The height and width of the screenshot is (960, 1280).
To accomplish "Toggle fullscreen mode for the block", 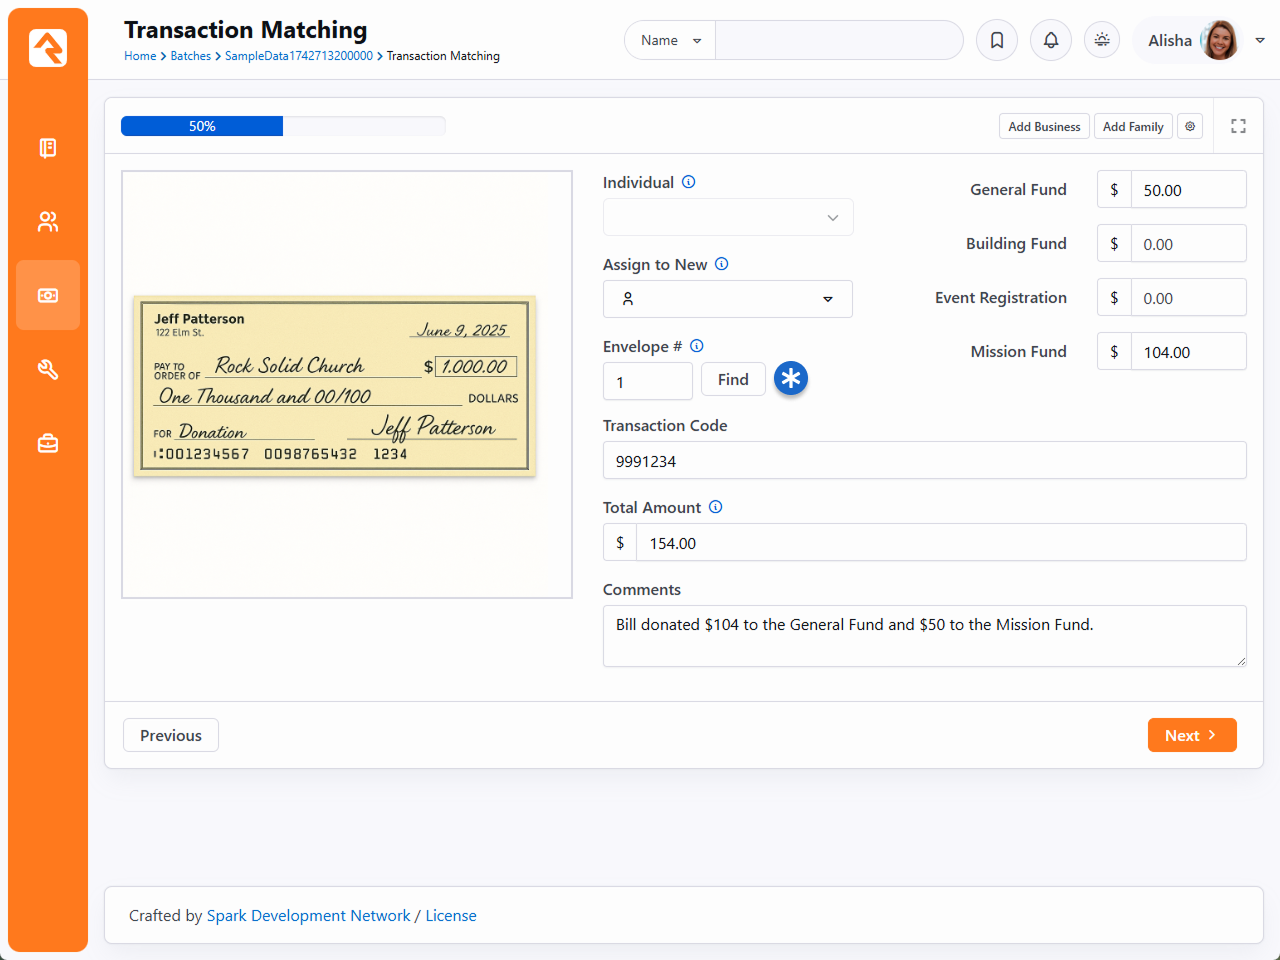I will click(x=1238, y=126).
